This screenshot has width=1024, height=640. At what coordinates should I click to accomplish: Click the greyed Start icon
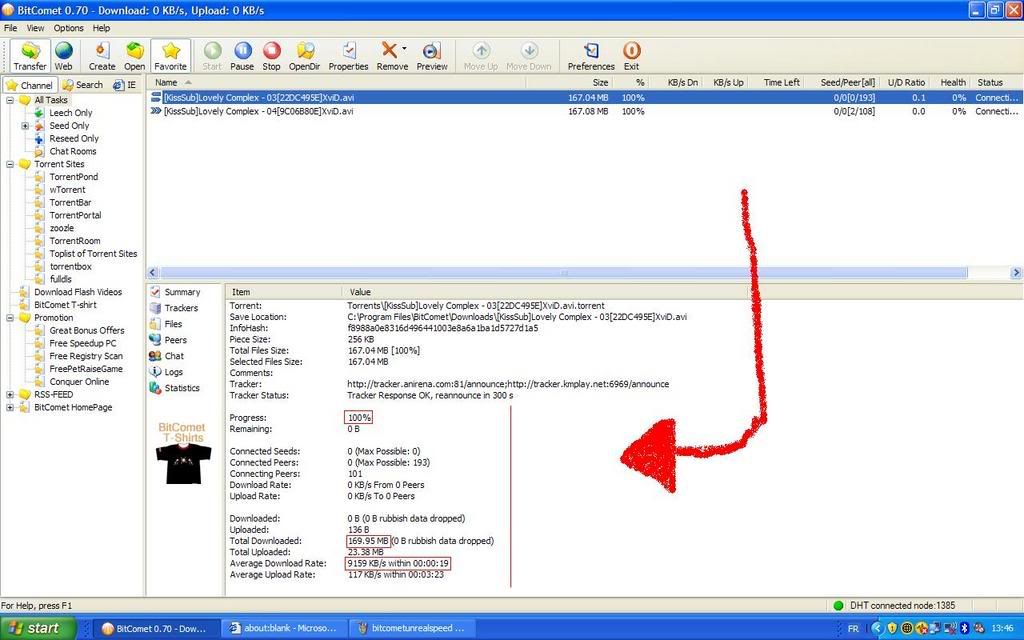212,56
